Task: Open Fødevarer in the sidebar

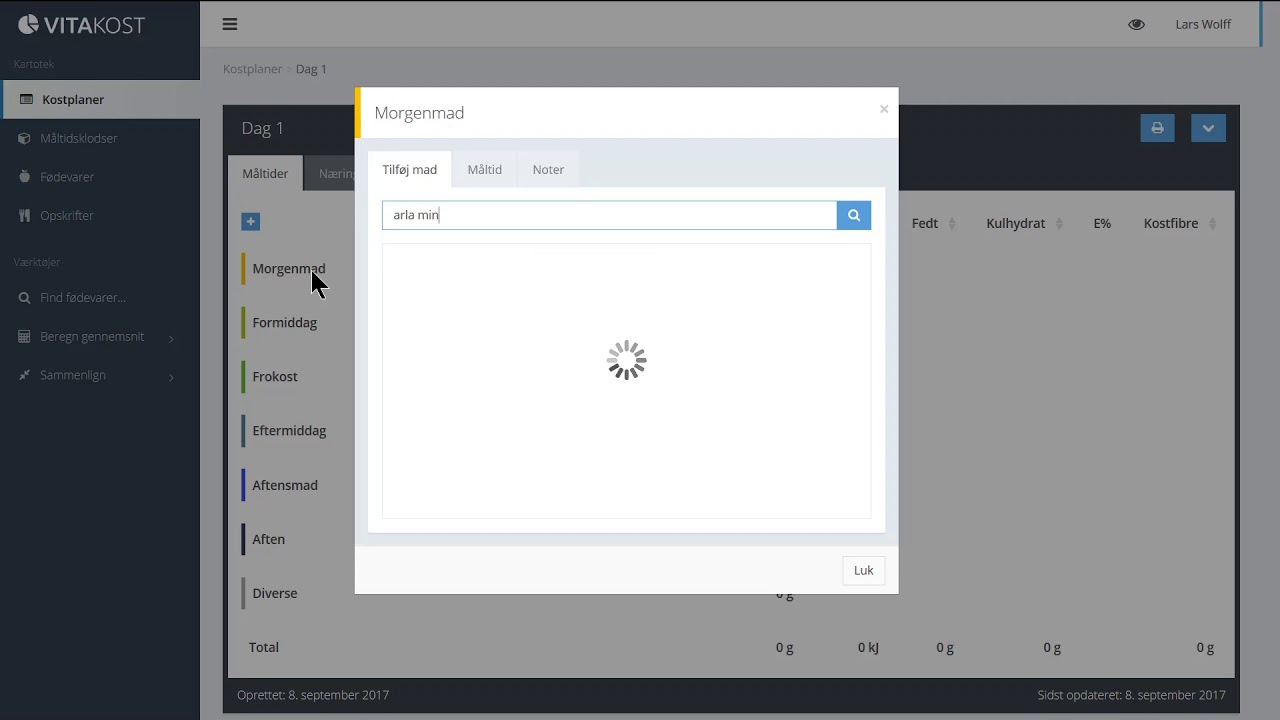Action: (67, 177)
